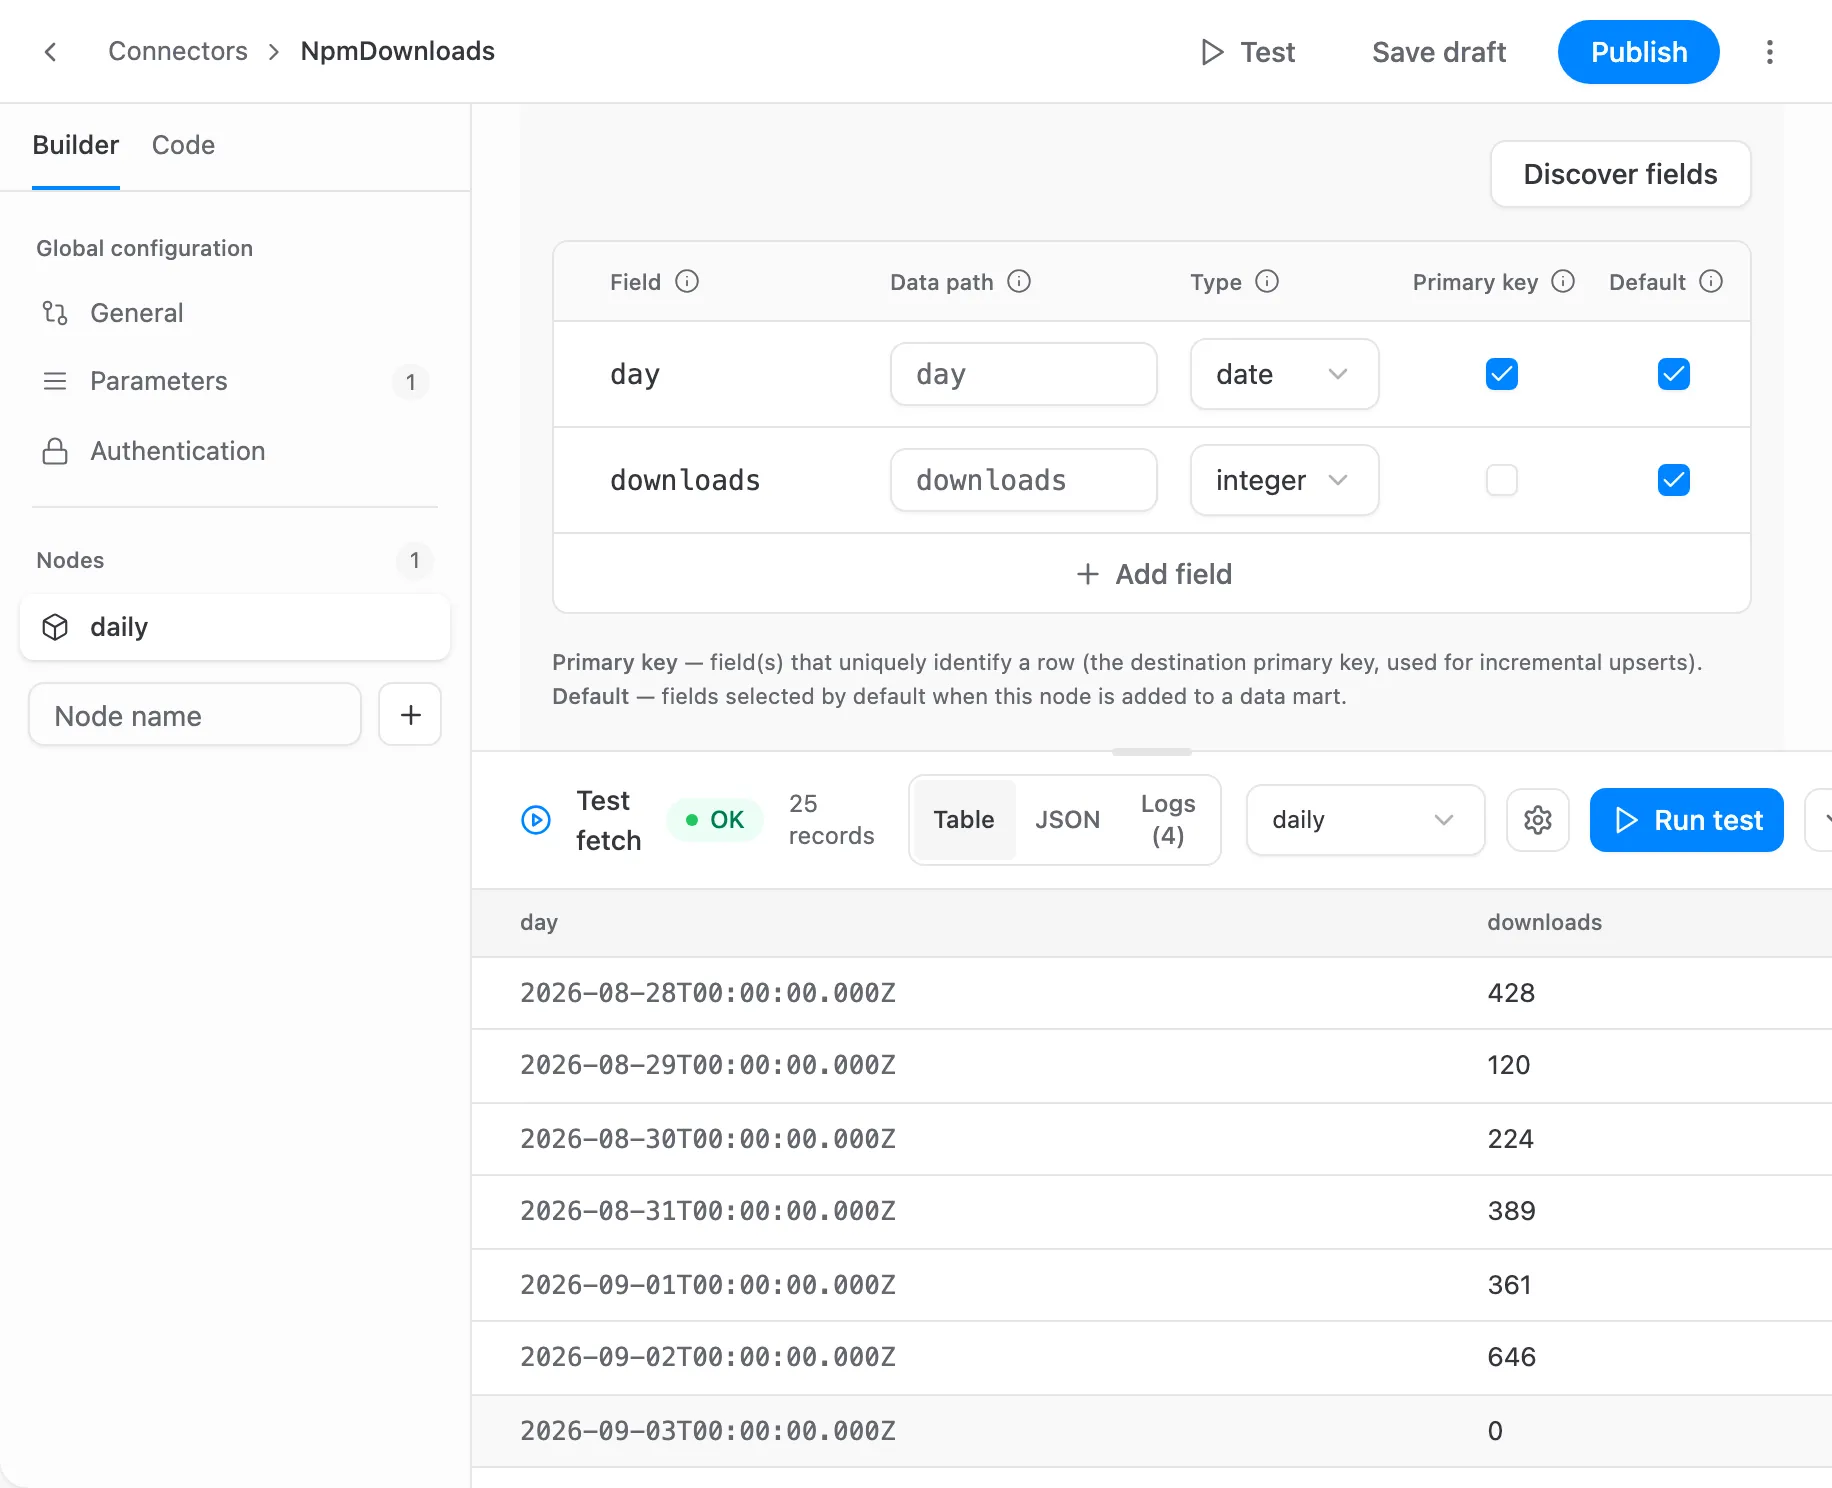Click the info icon beside Type header
This screenshot has height=1488, width=1832.
coord(1267,282)
